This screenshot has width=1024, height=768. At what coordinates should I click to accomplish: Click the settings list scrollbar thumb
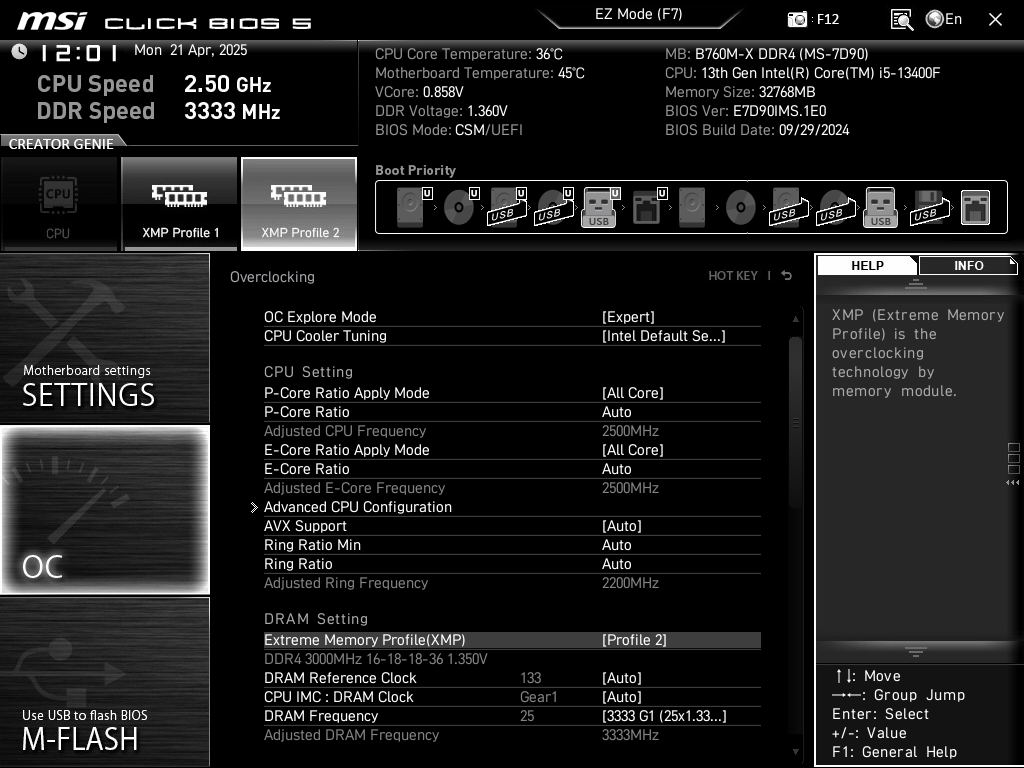tap(795, 423)
